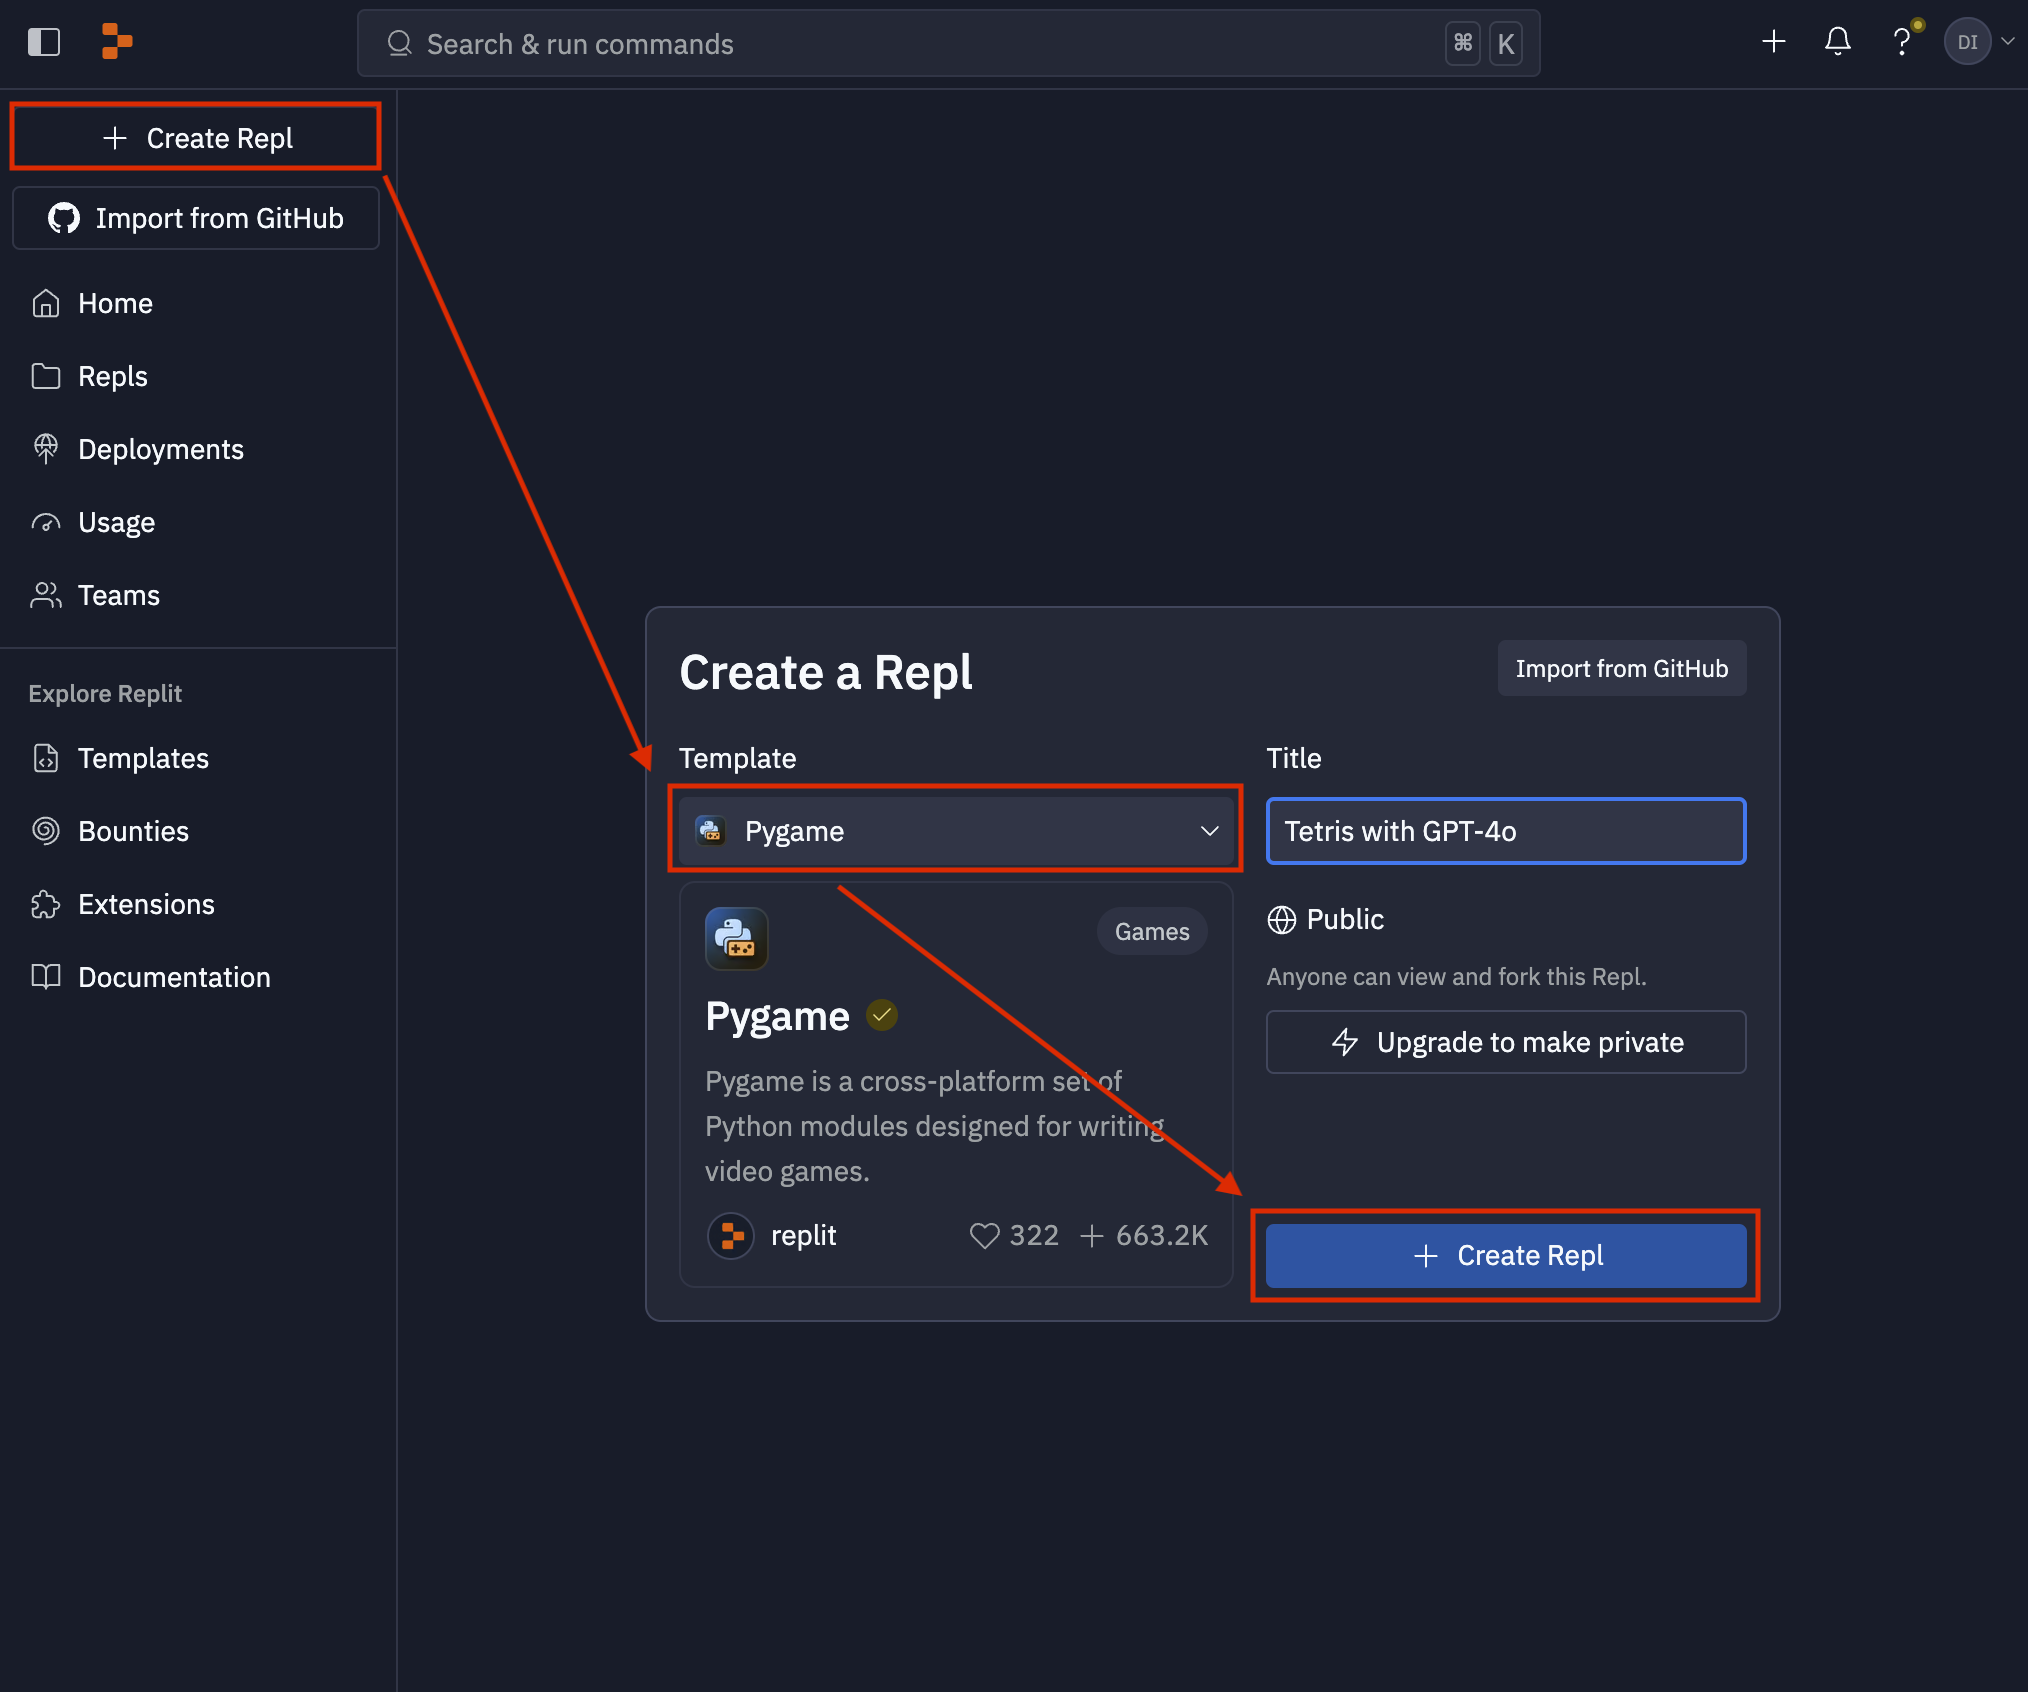
Task: Expand the Pygame template dropdown
Action: 955,831
